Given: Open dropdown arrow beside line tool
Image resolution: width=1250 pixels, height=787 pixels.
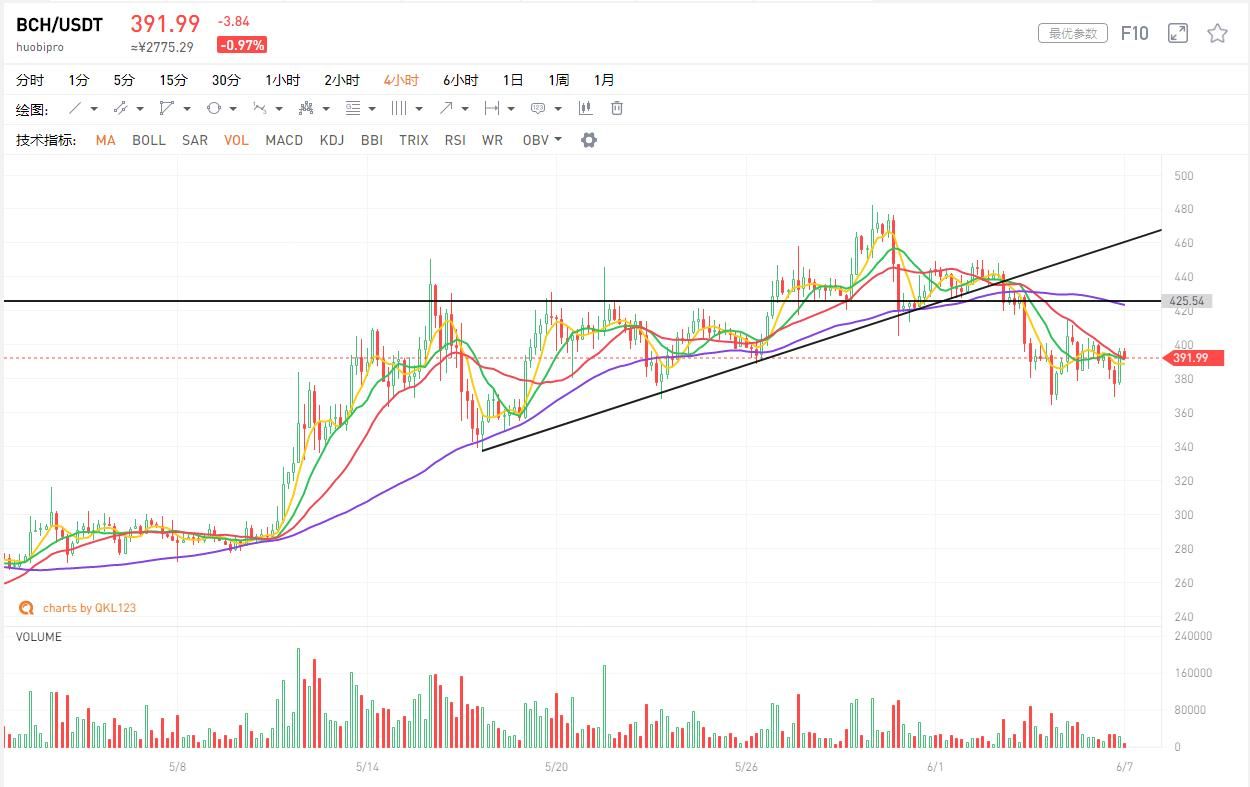Looking at the screenshot, I should 94,108.
